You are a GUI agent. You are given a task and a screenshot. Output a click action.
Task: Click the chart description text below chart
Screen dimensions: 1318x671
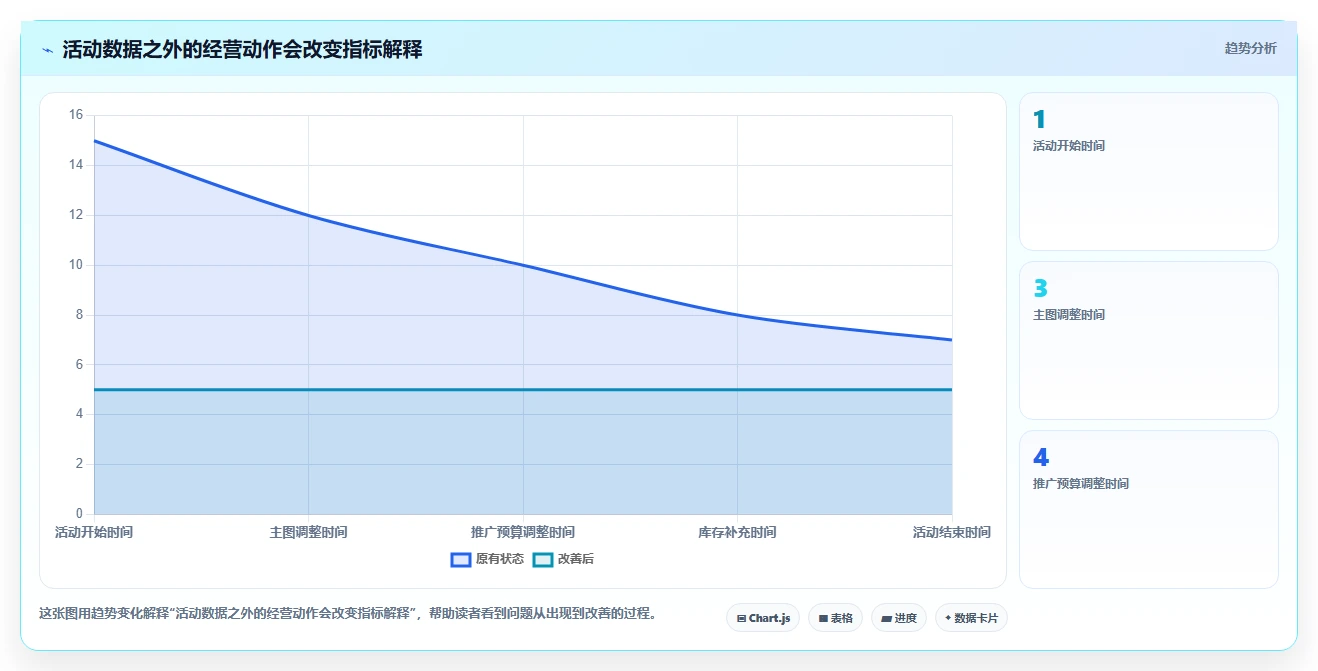point(347,613)
